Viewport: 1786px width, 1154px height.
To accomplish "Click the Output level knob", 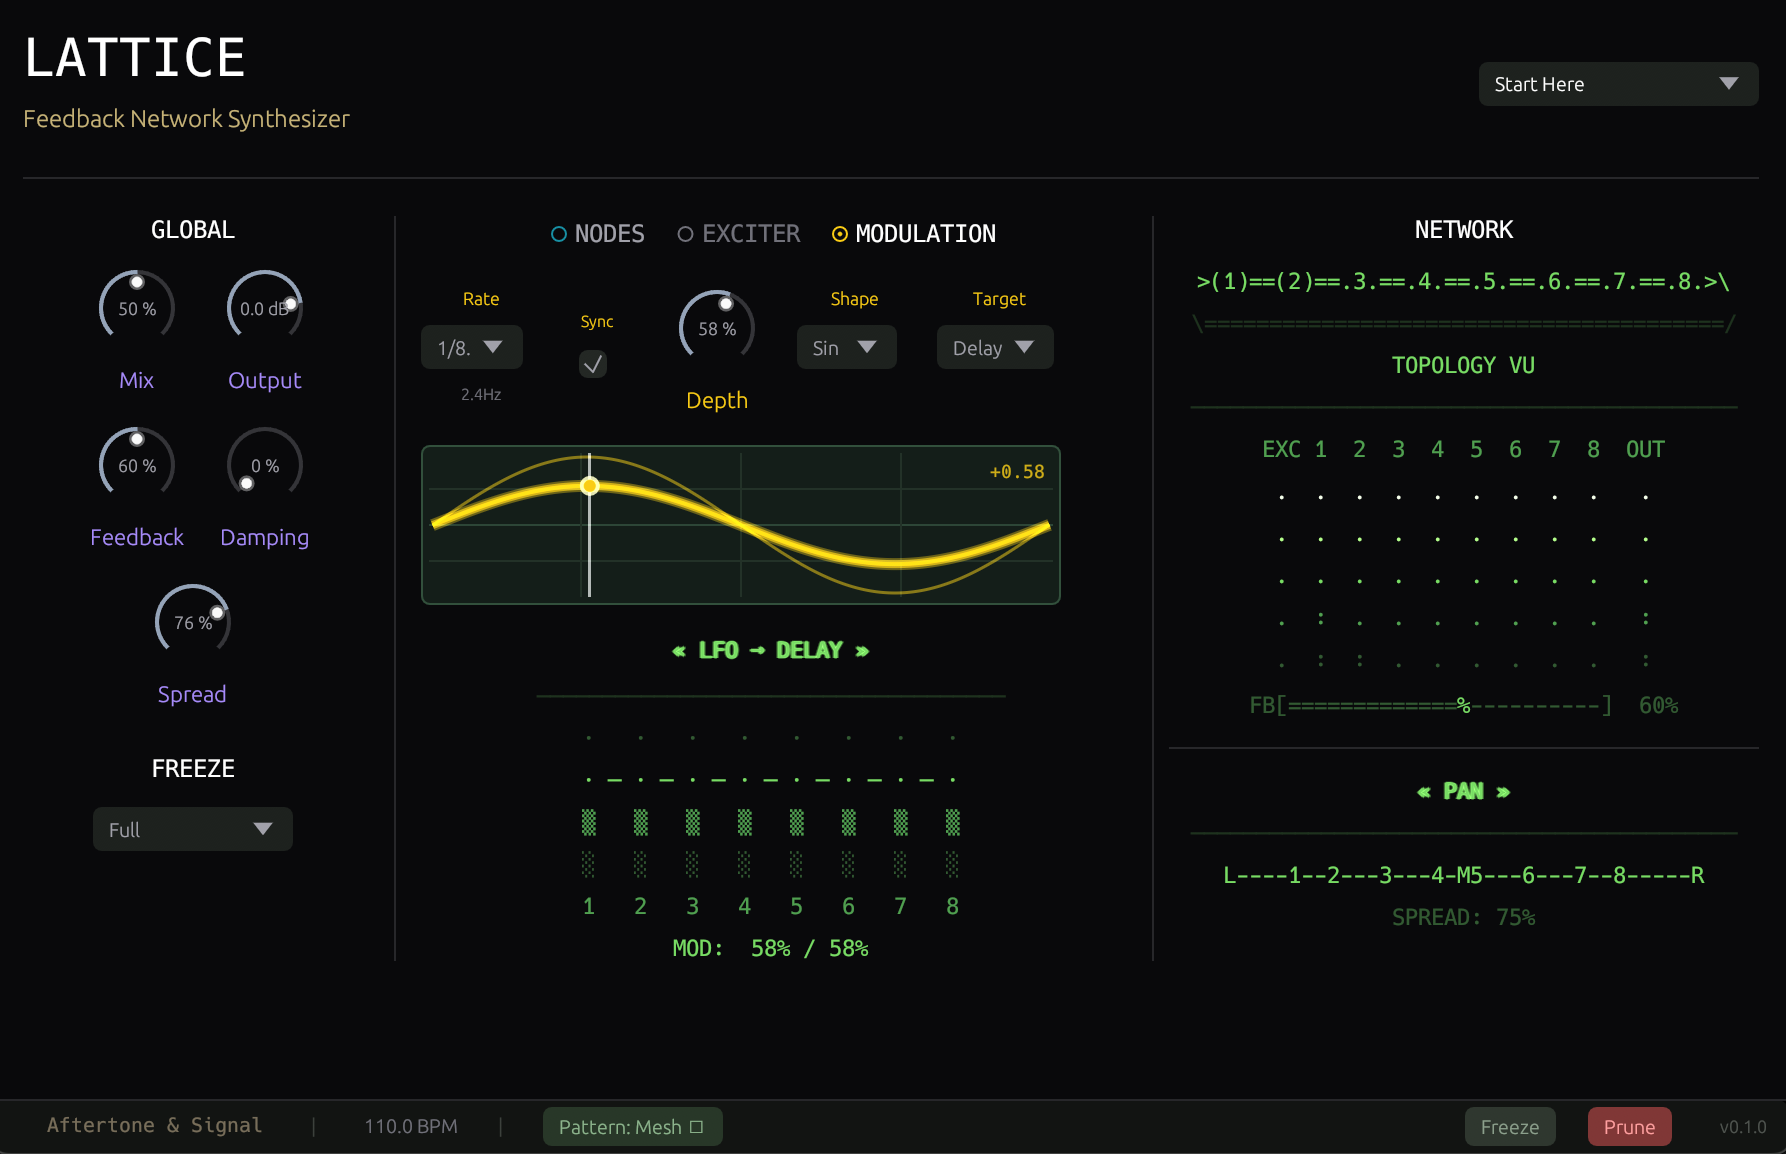I will [263, 306].
